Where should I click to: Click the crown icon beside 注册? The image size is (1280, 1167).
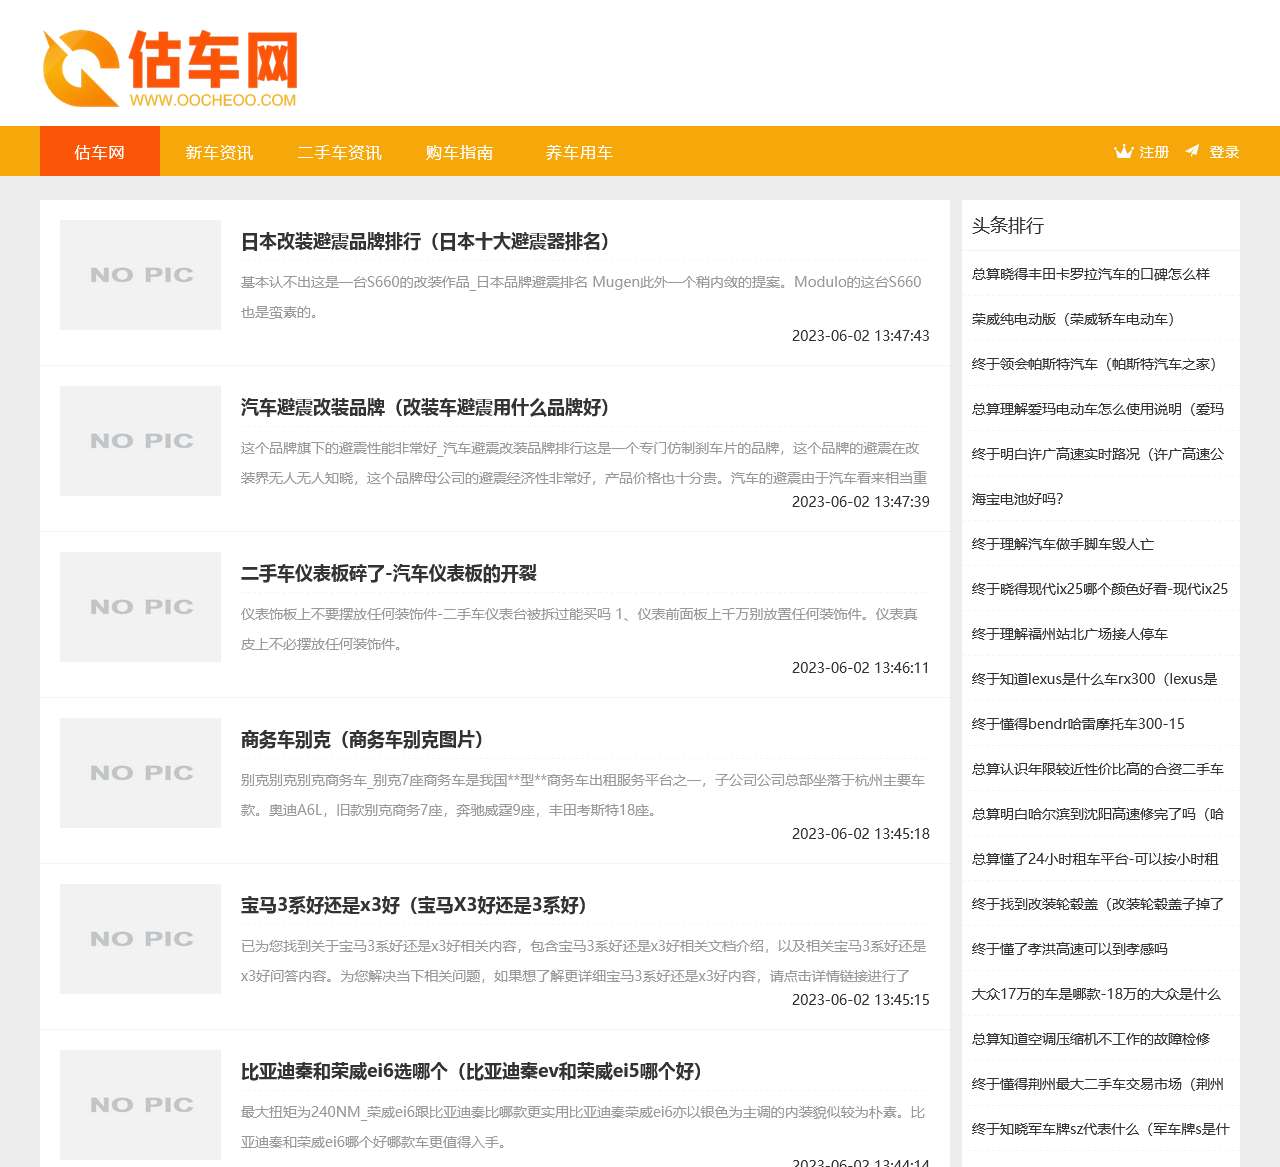tap(1124, 152)
